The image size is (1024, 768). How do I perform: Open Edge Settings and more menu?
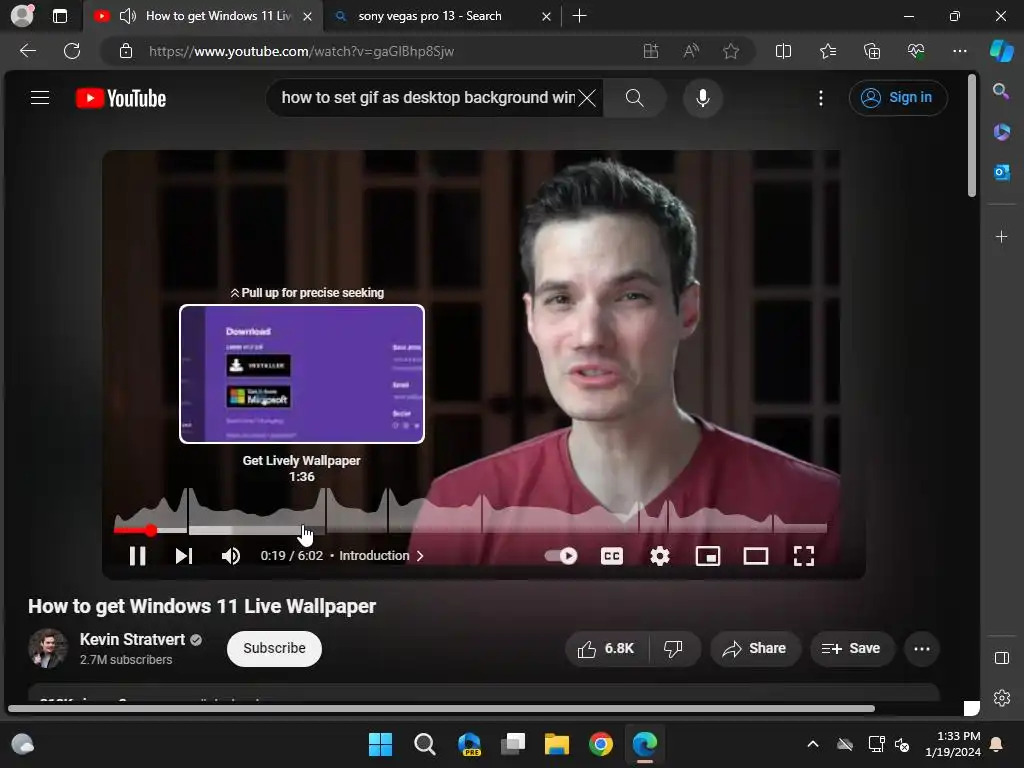[959, 51]
